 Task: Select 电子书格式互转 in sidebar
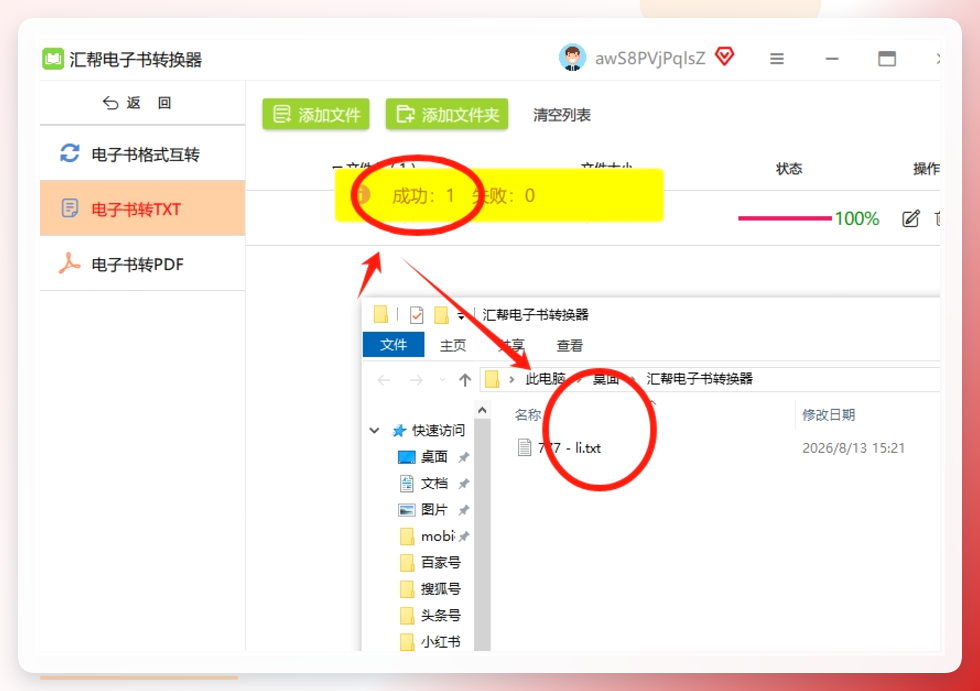[142, 154]
